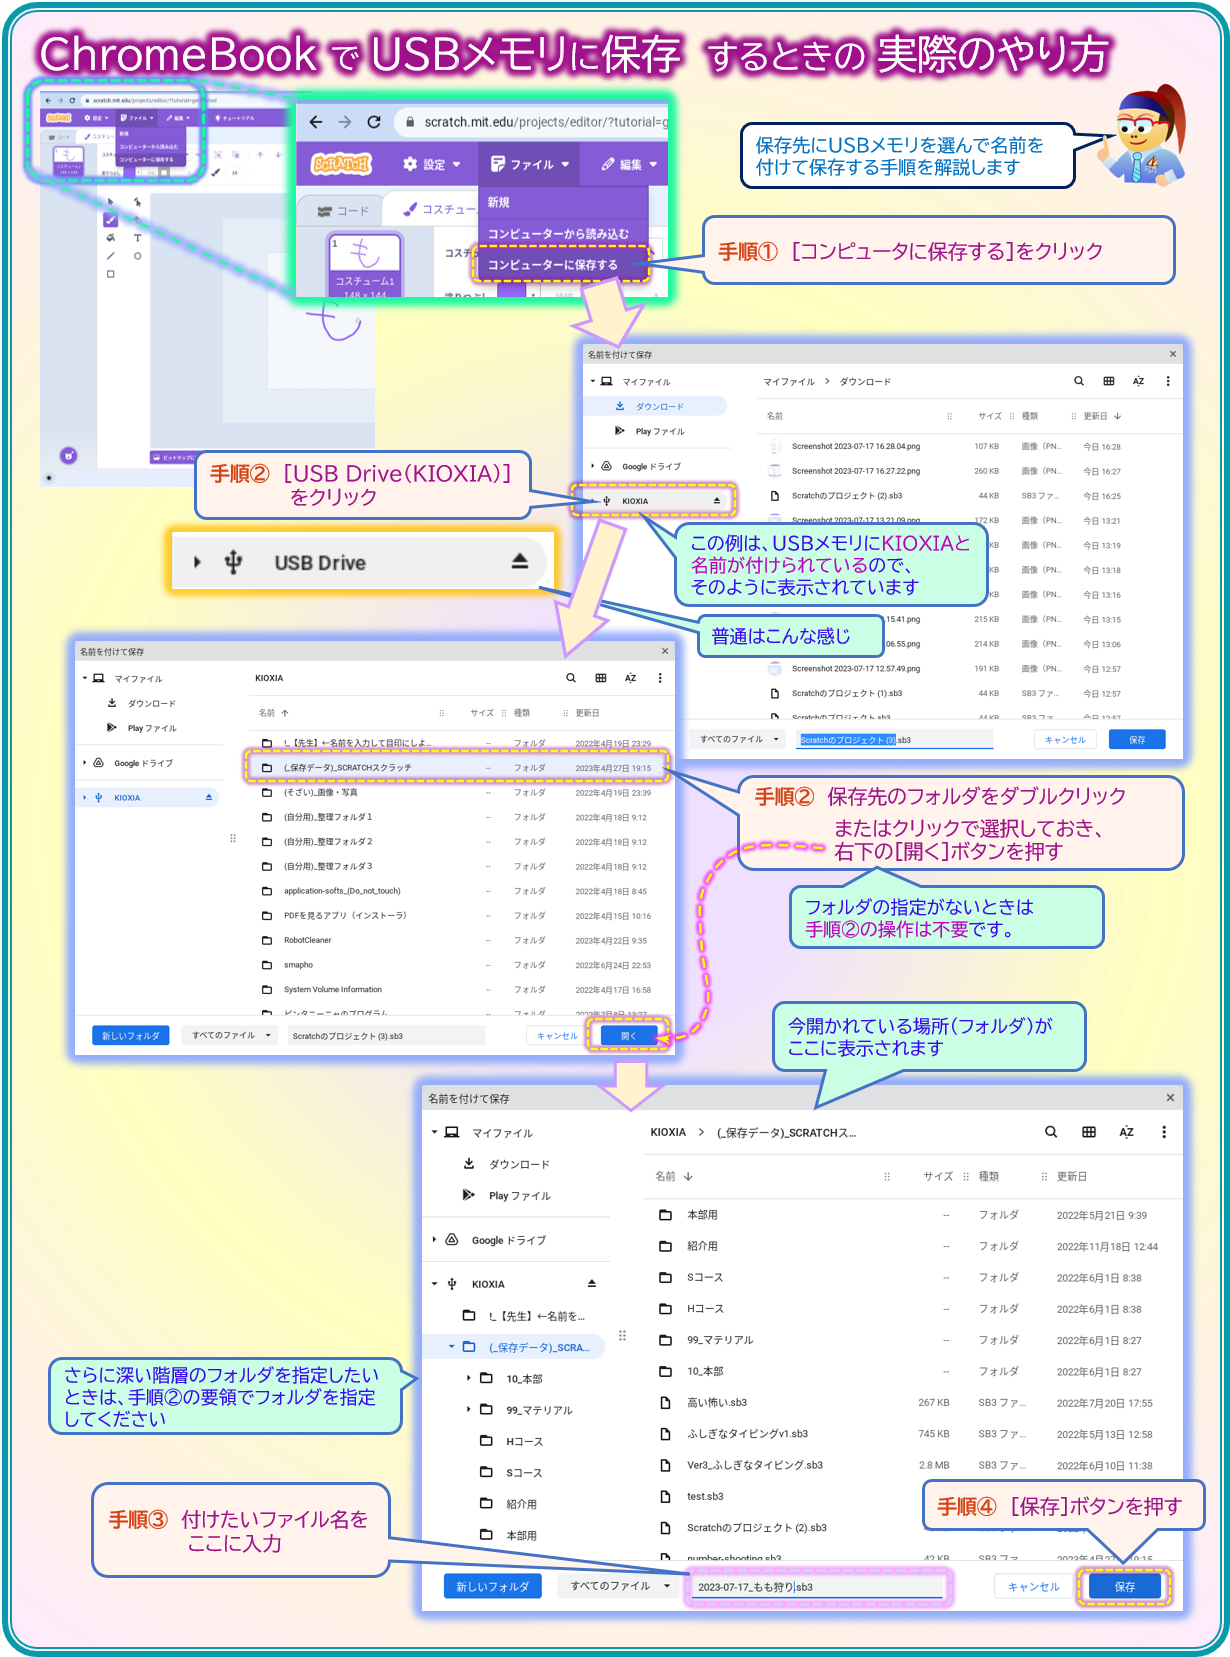Viewport: 1230px width, 1657px height.
Task: Select Screenshot 2023-07-17 16.28.04.png file row
Action: tap(970, 446)
